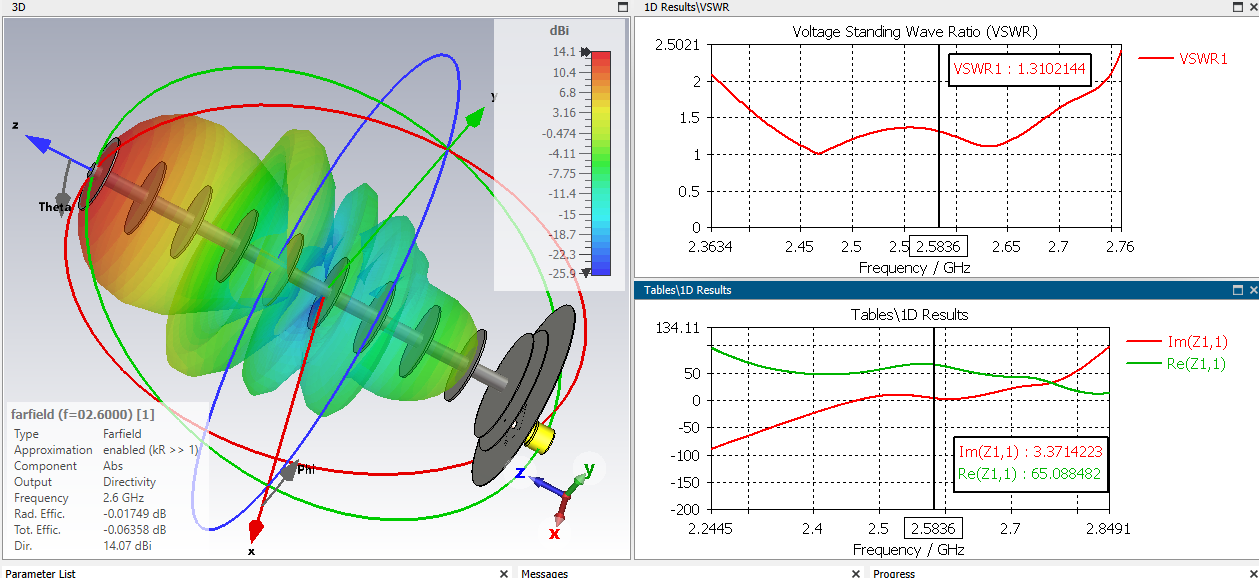The image size is (1259, 578).
Task: Close the 1D Results\VSWR panel
Action: pyautogui.click(x=1252, y=7)
